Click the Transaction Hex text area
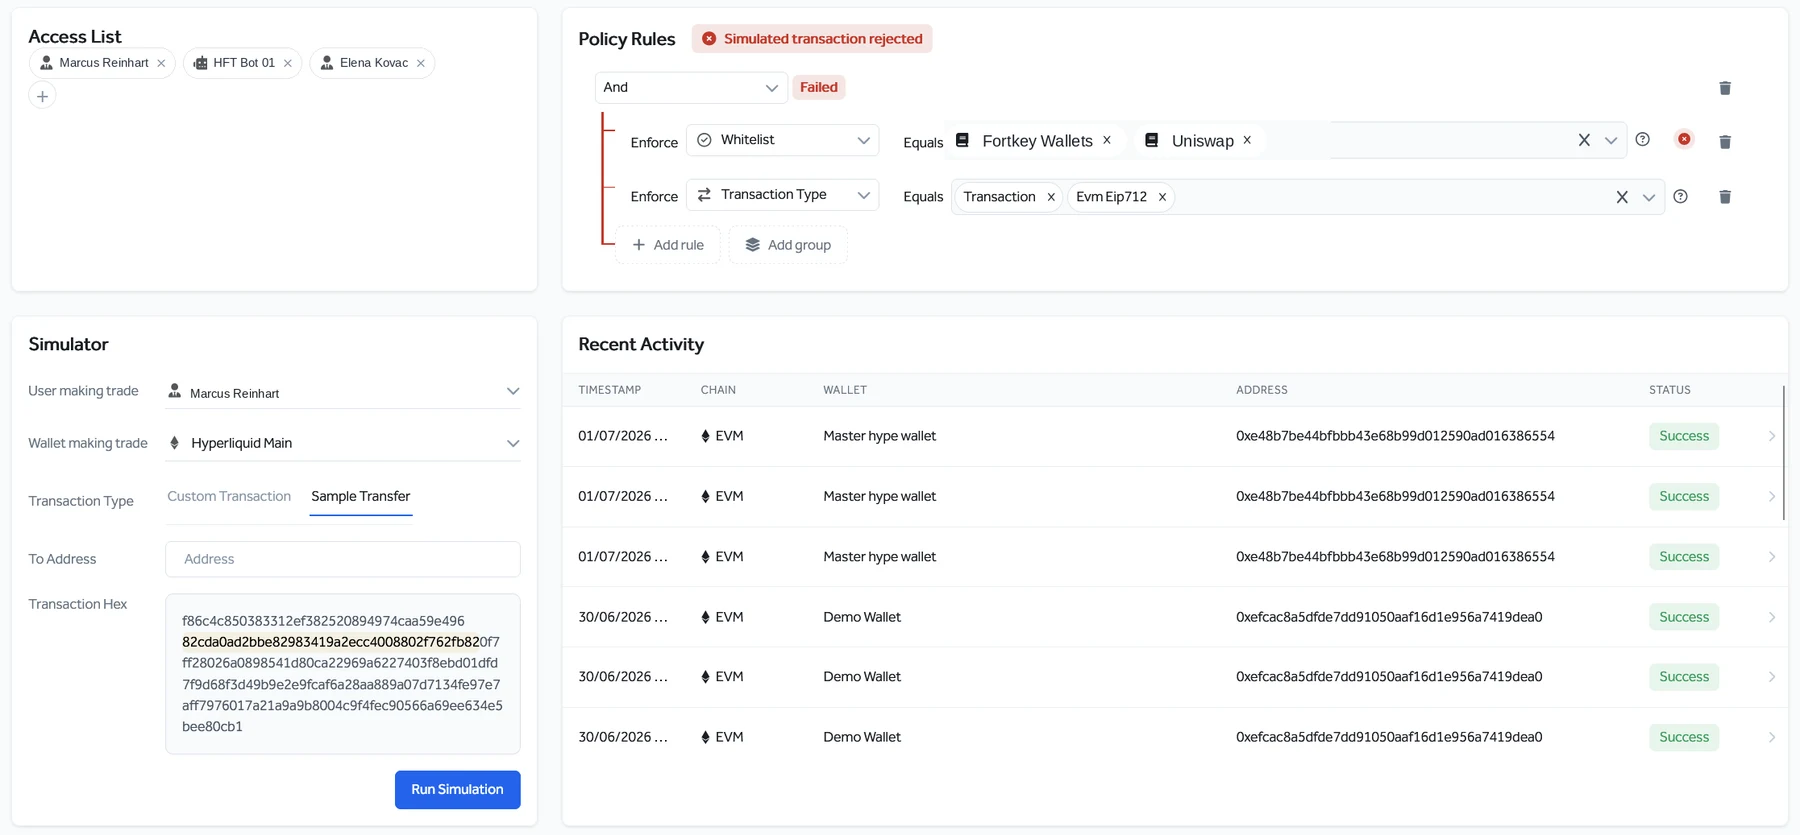 [x=343, y=674]
